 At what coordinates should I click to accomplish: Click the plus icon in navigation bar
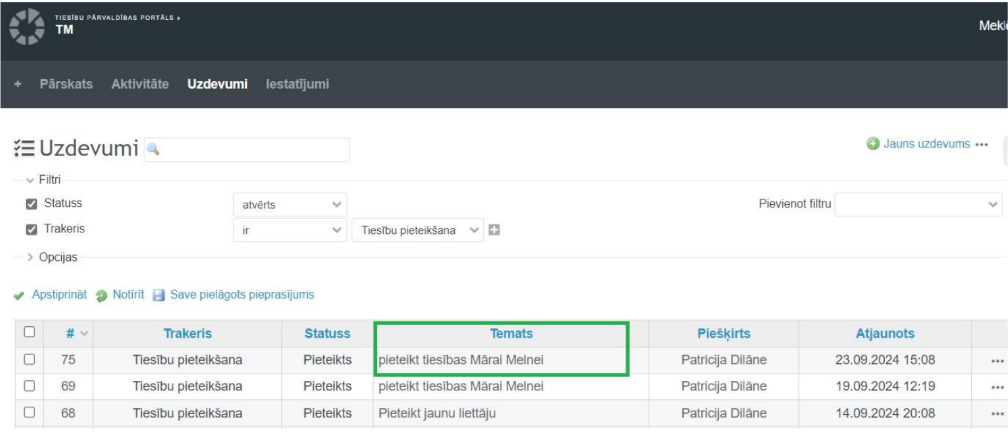tap(18, 84)
